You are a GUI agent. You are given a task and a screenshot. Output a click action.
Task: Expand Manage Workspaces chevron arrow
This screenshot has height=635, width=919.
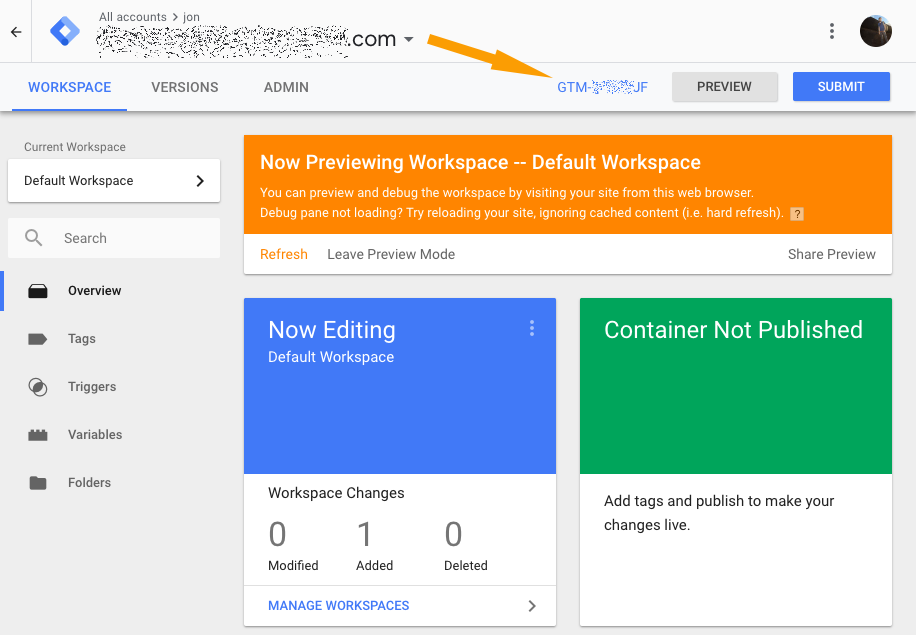point(532,606)
